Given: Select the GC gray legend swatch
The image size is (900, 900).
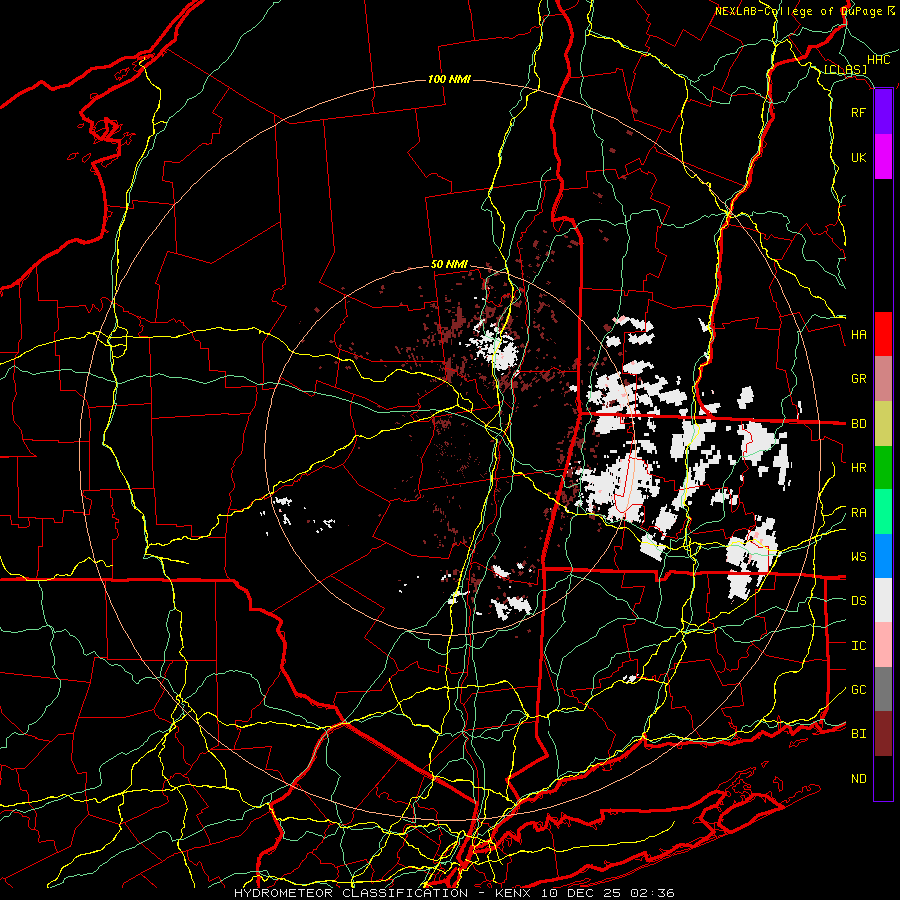Looking at the screenshot, I should point(883,689).
